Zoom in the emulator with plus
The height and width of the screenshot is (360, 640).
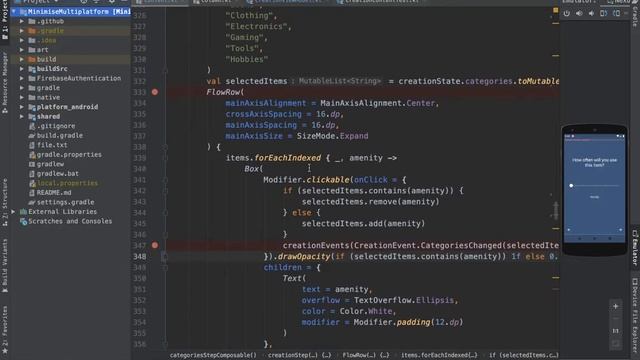[616, 306]
